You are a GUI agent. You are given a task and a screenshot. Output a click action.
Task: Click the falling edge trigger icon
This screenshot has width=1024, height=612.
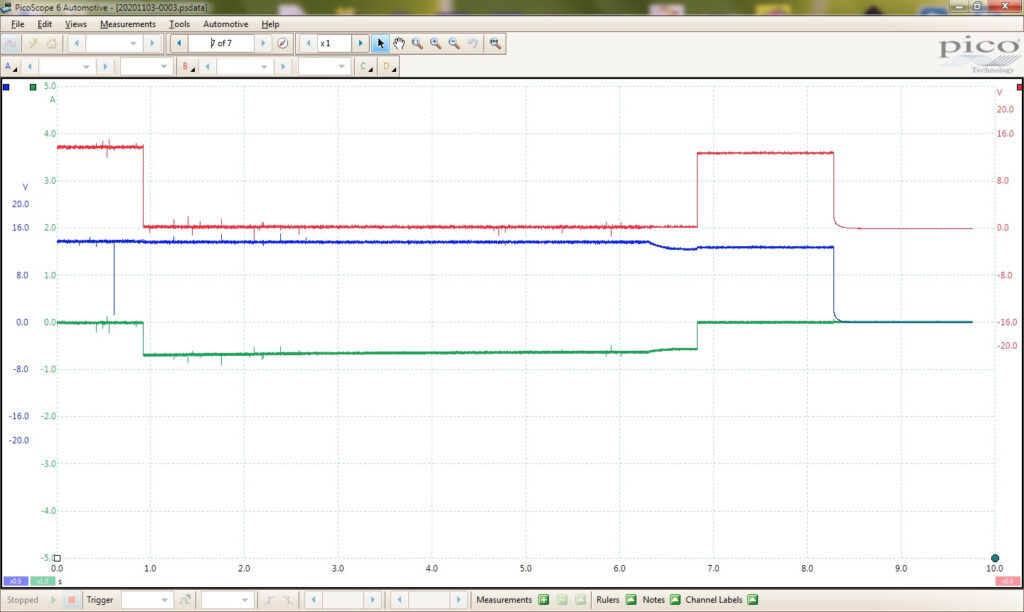[287, 600]
